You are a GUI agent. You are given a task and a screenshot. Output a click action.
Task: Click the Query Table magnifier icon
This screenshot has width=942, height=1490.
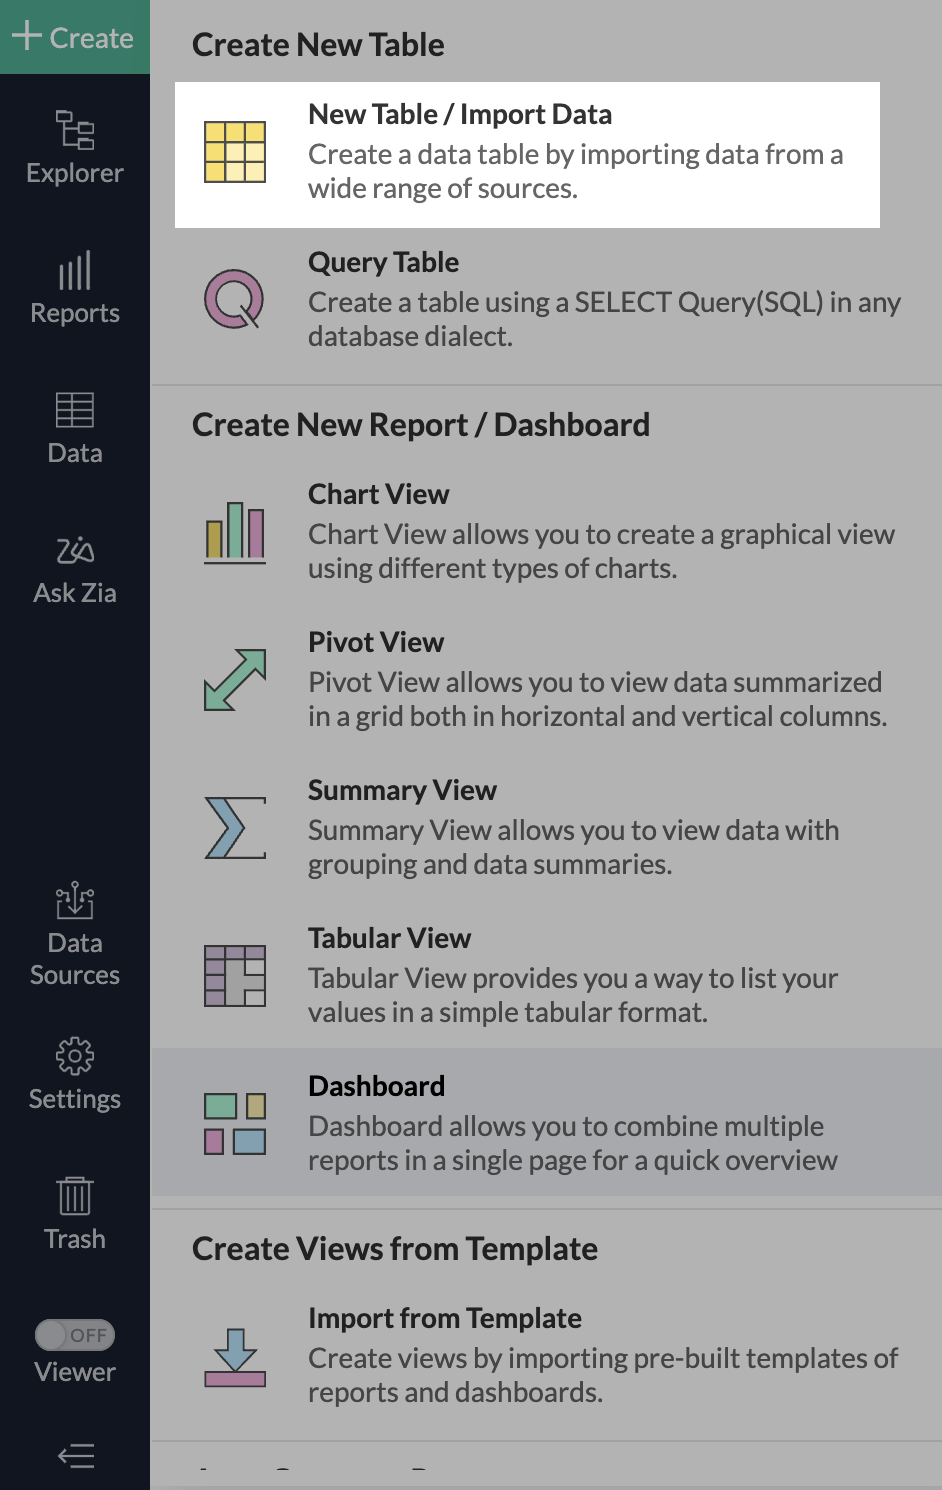[x=235, y=299]
